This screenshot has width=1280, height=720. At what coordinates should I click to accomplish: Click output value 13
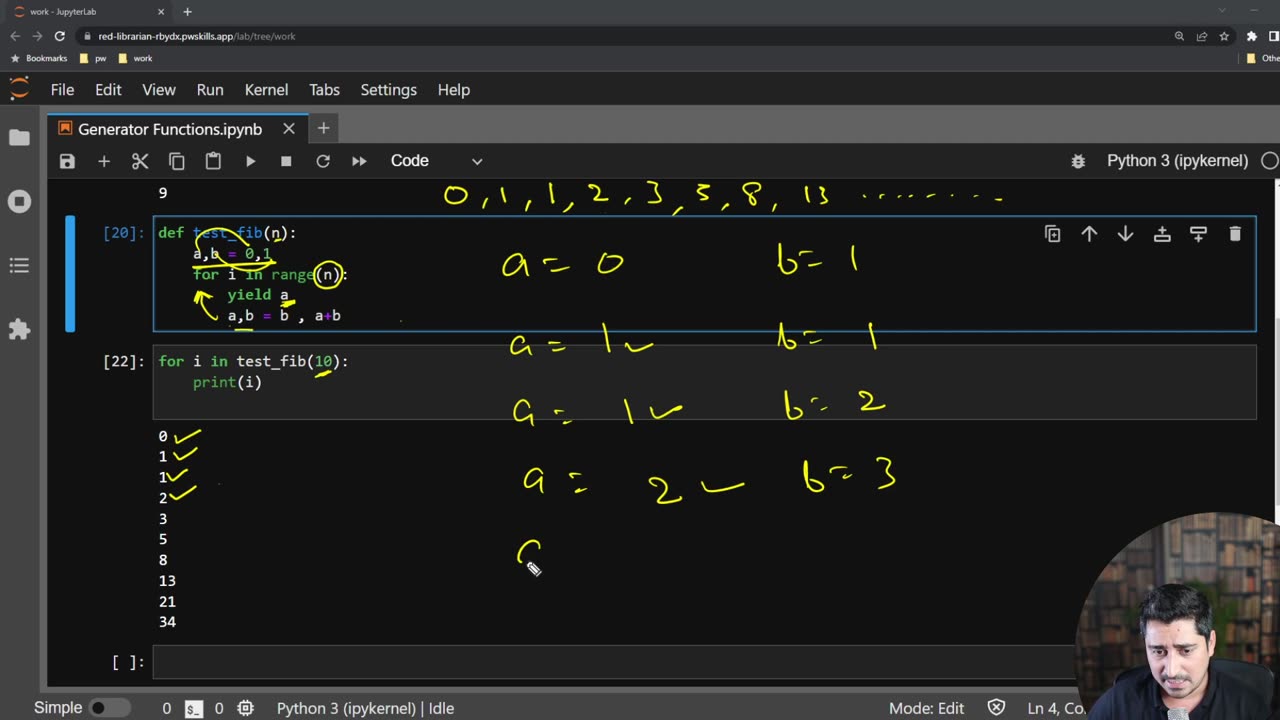(167, 581)
